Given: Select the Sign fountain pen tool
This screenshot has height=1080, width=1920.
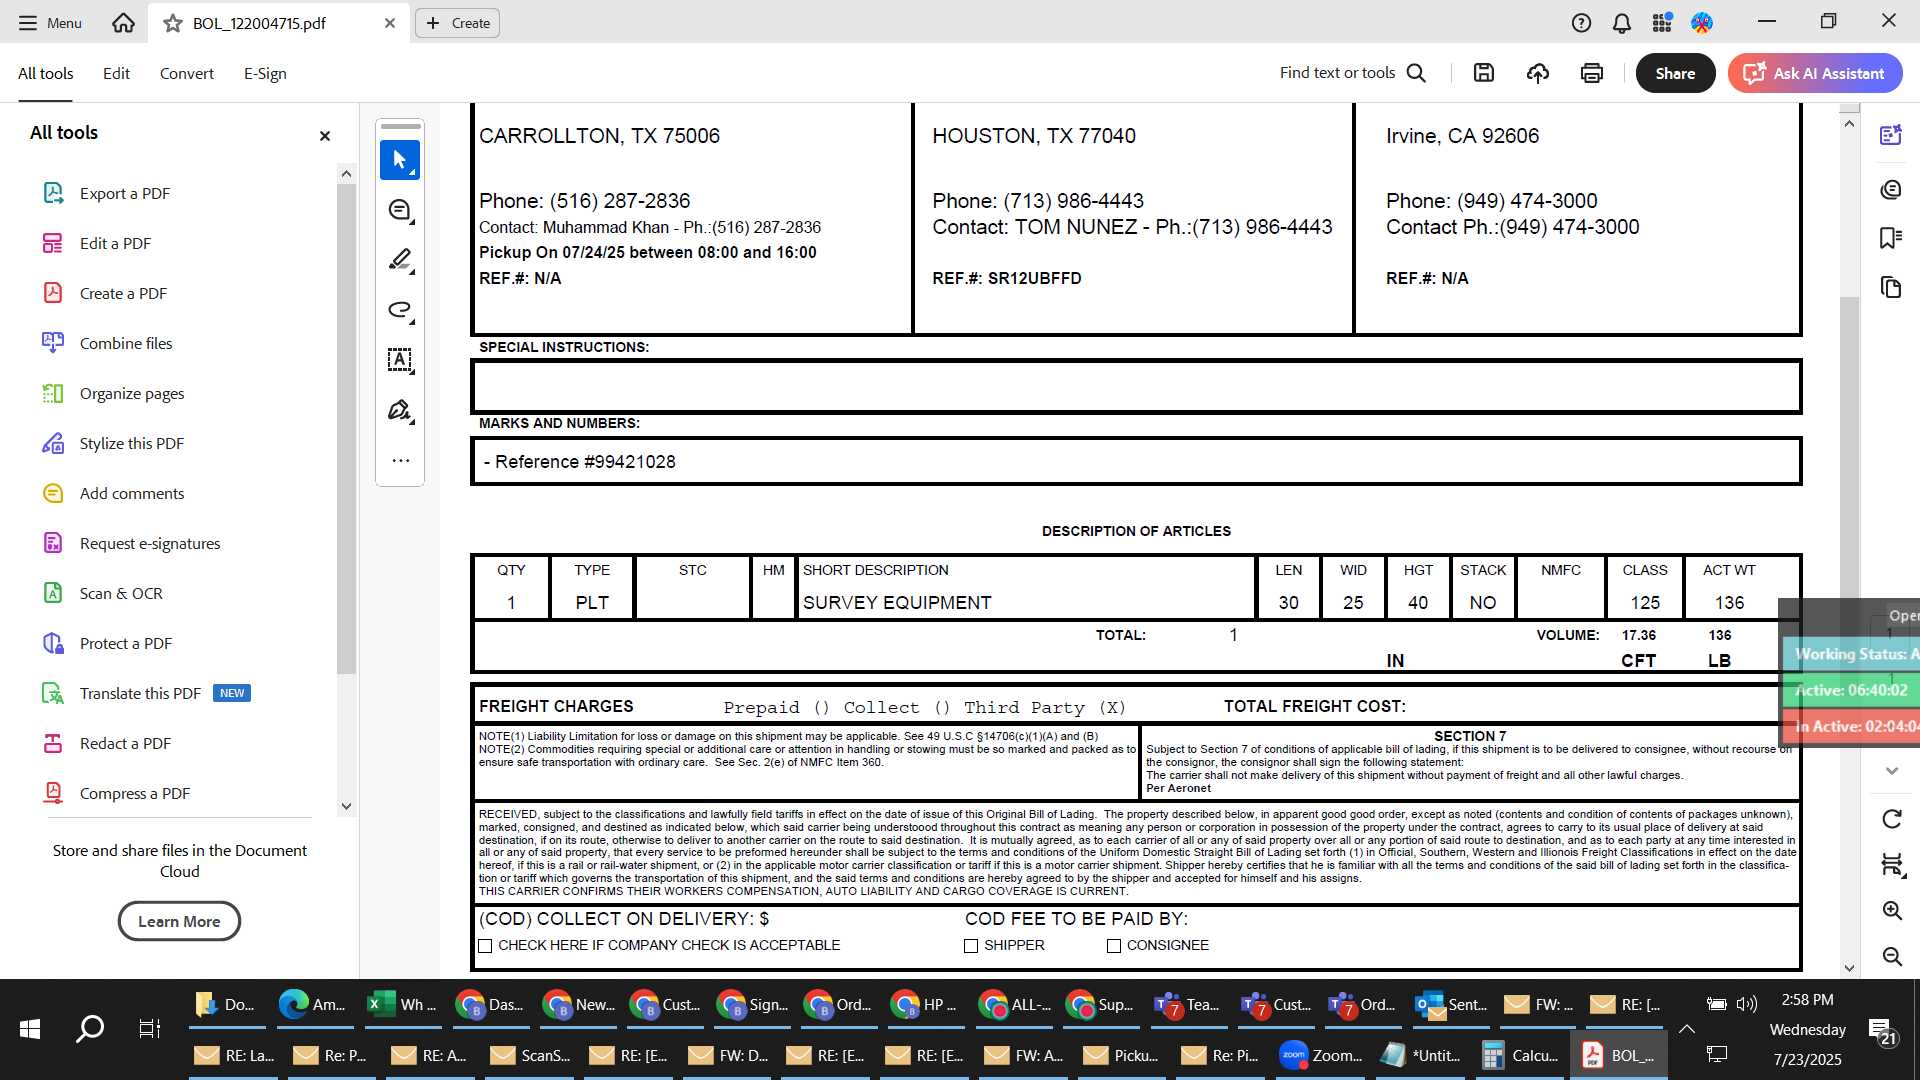Looking at the screenshot, I should tap(400, 410).
